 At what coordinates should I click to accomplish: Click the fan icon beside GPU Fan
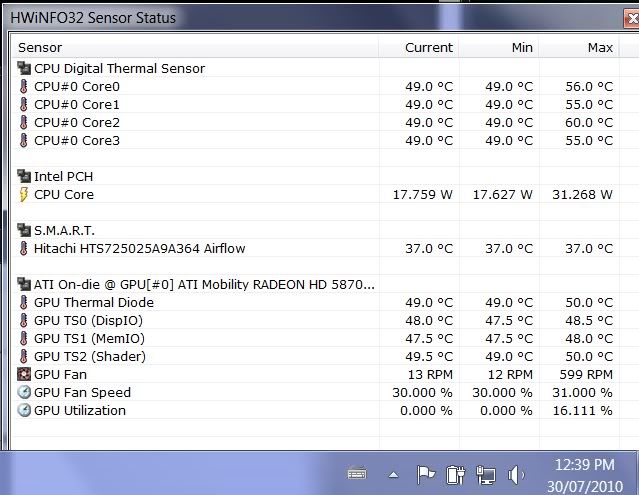coord(24,374)
